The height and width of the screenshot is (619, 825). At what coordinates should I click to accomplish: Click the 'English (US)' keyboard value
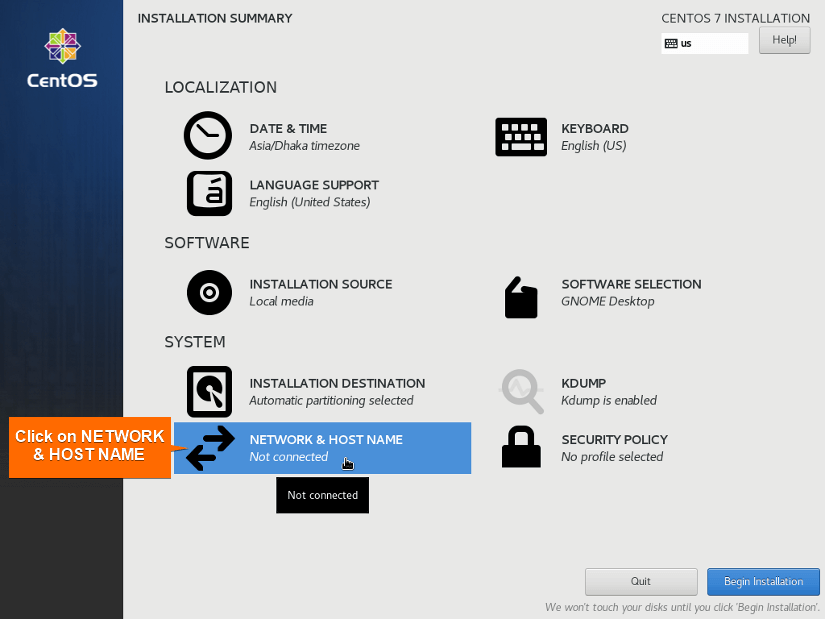[x=593, y=146]
